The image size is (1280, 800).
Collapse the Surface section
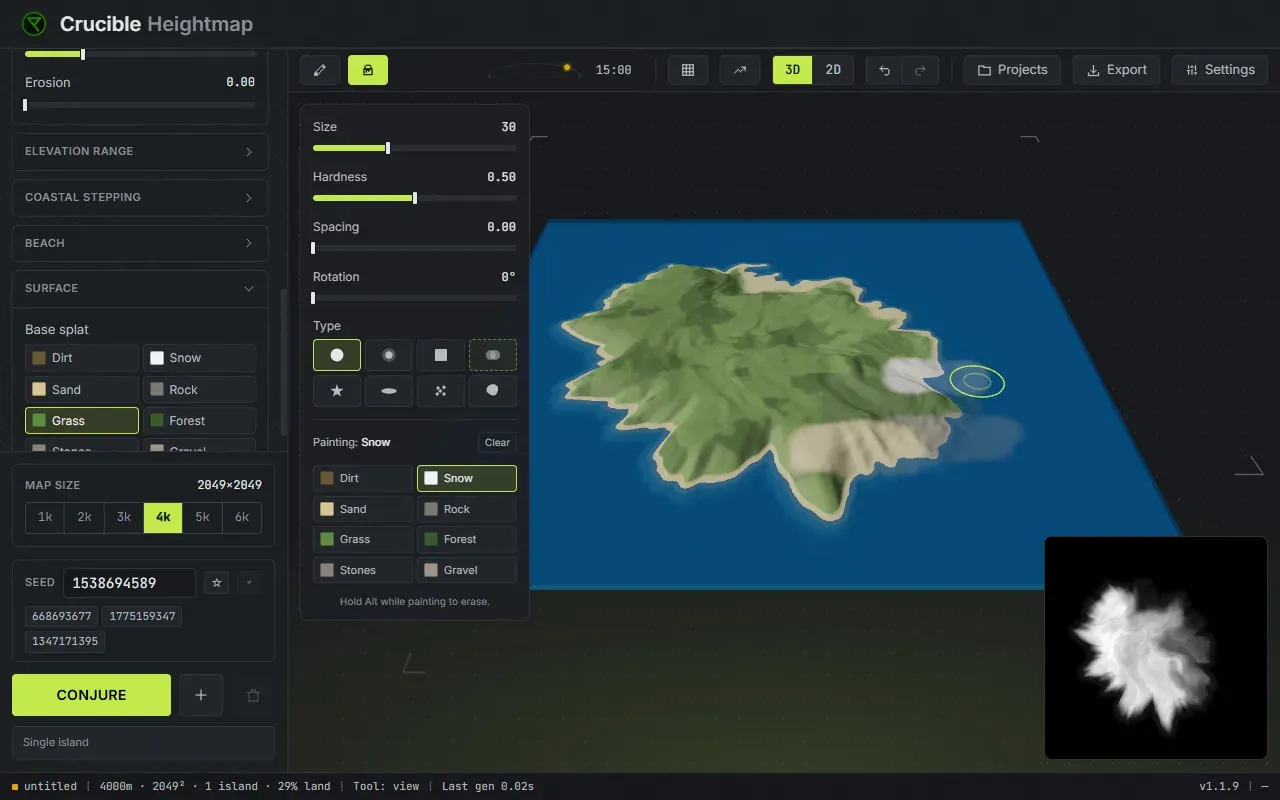[x=140, y=288]
